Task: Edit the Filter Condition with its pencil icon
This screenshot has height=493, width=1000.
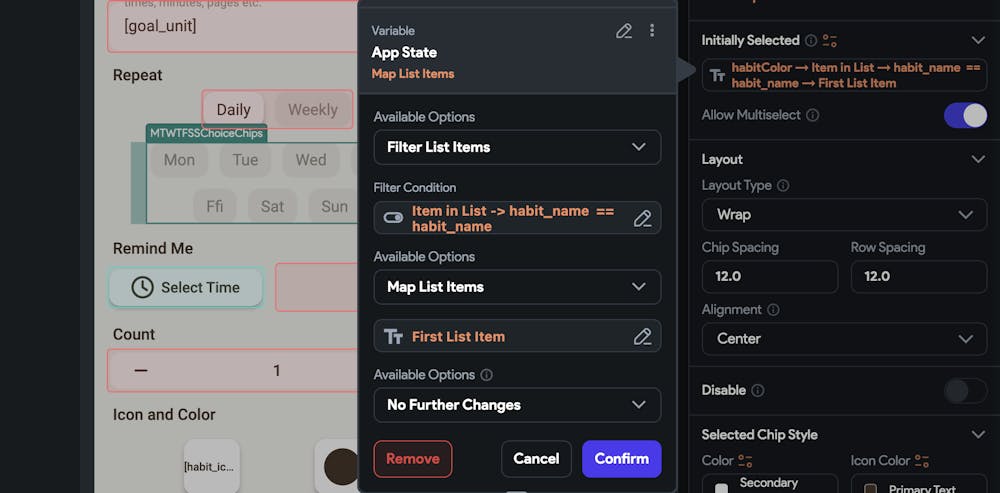Action: pos(643,218)
